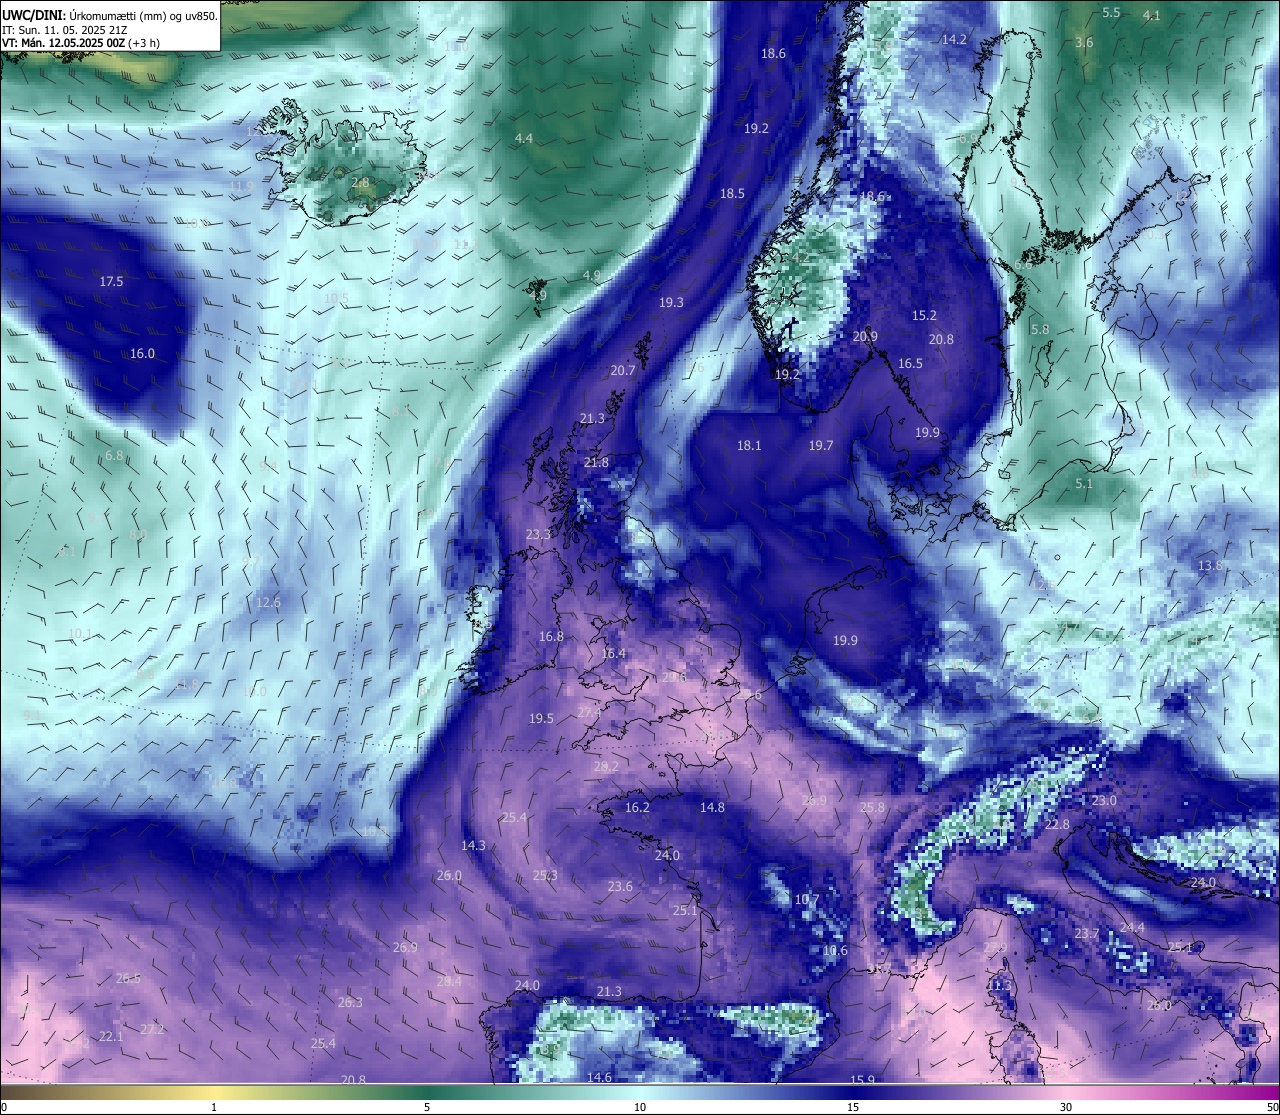The height and width of the screenshot is (1115, 1280).
Task: Select the 14.8 value over northern France
Action: click(x=712, y=808)
